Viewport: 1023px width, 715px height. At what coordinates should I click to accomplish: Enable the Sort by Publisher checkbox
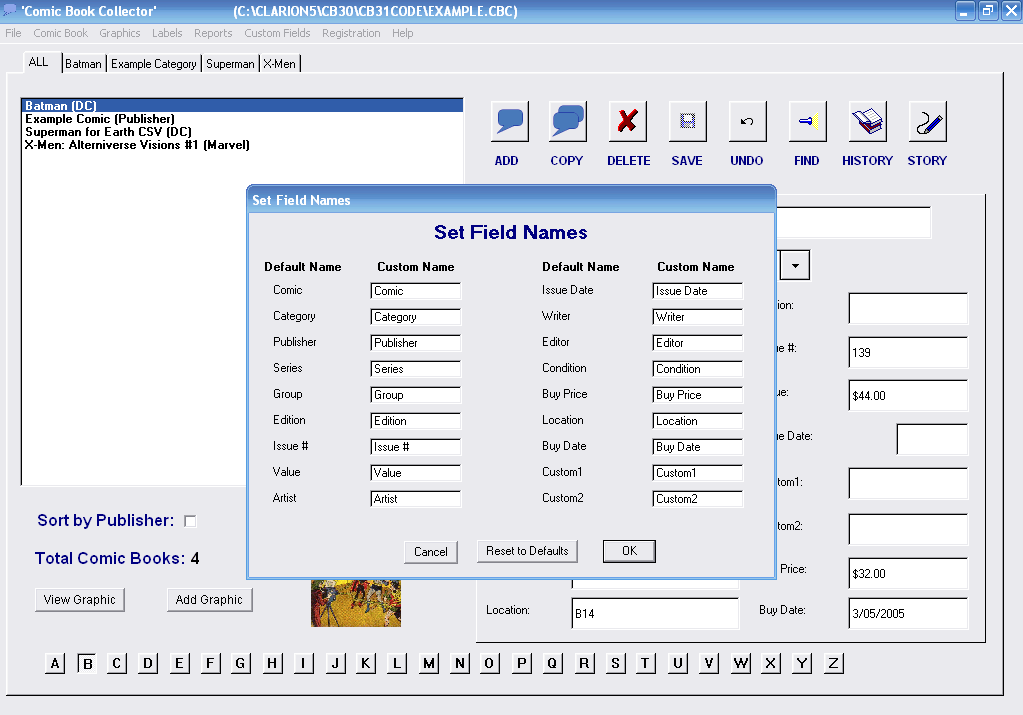click(189, 520)
